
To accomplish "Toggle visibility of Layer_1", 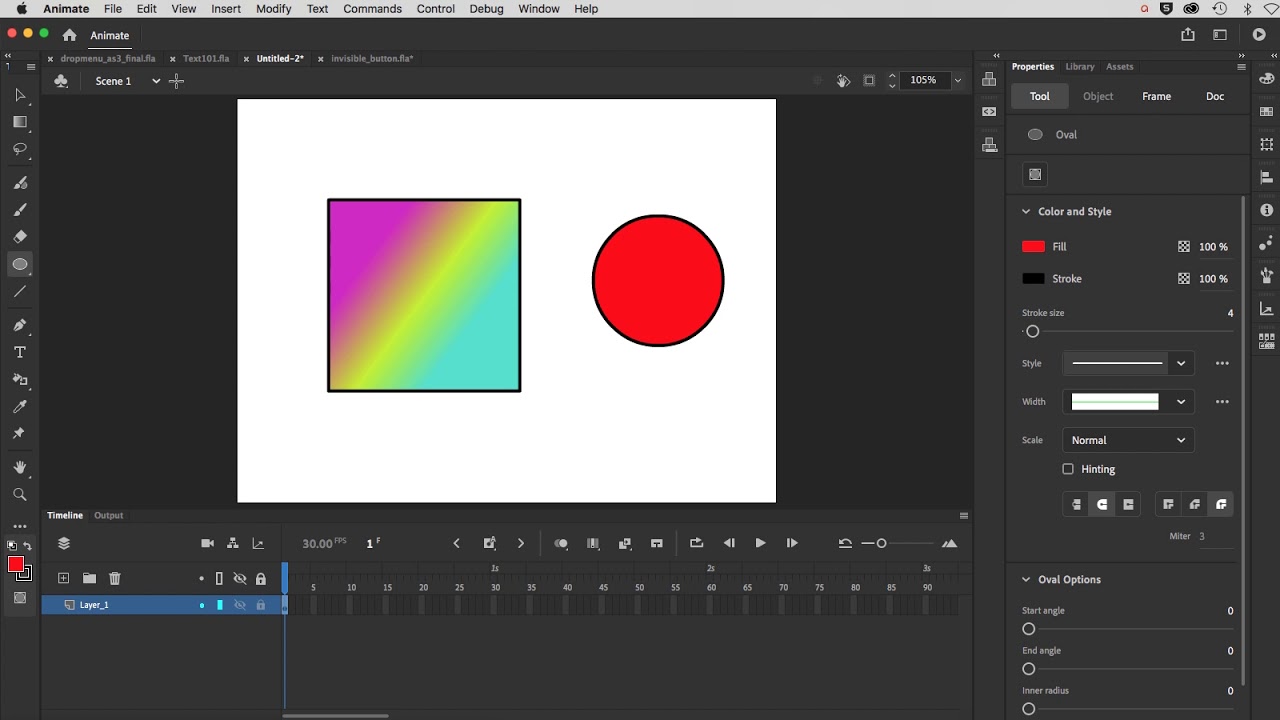I will coord(240,605).
